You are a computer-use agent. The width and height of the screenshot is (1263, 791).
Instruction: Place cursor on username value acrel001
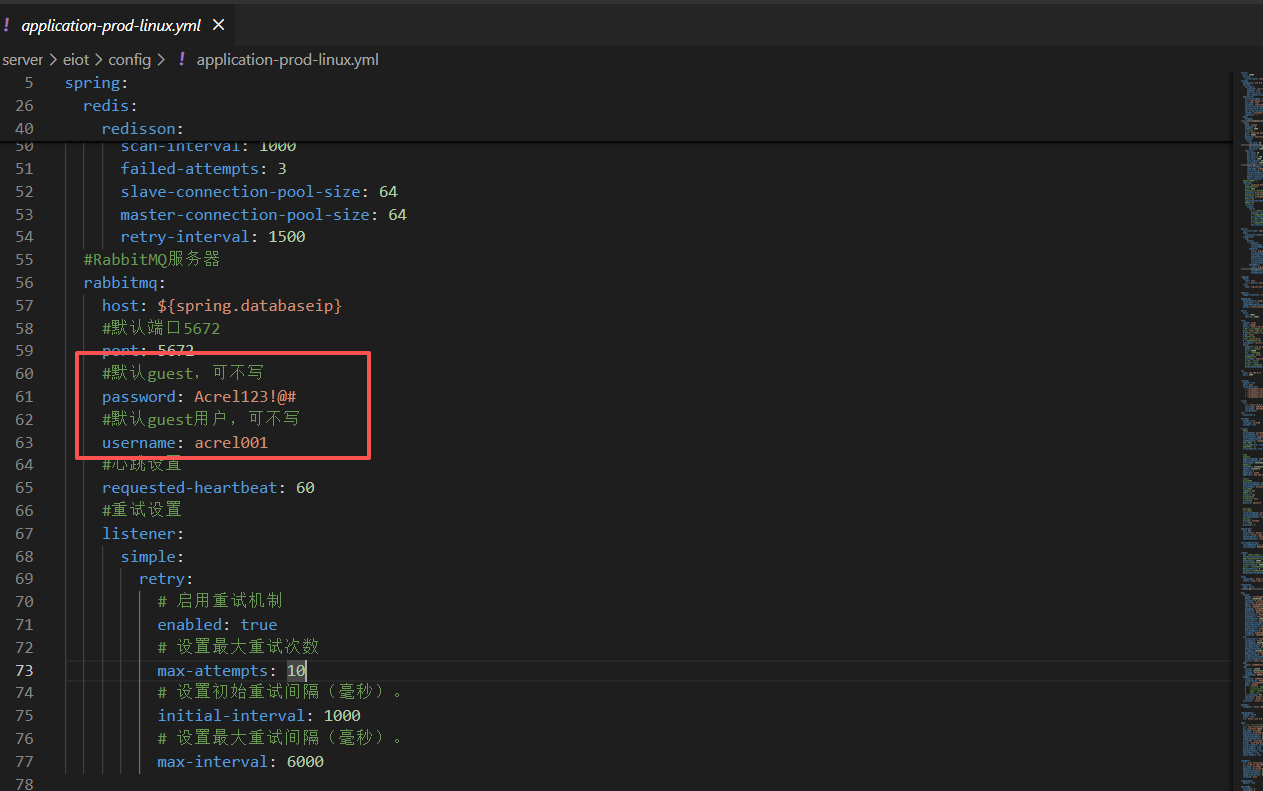point(231,443)
